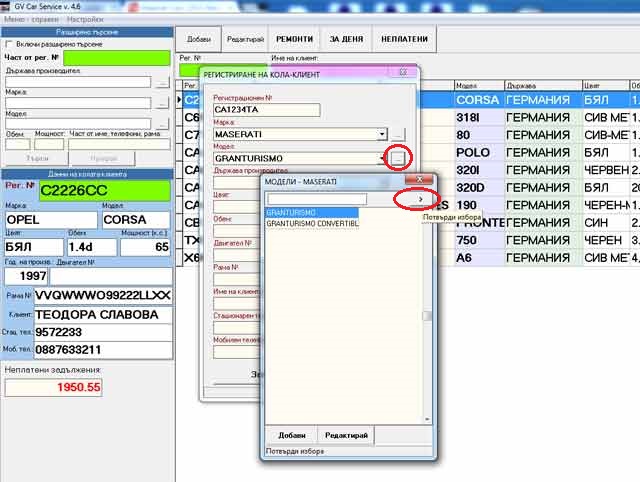
Task: Select GRANTURISMO CONVERTIBLE in the models list
Action: point(312,224)
